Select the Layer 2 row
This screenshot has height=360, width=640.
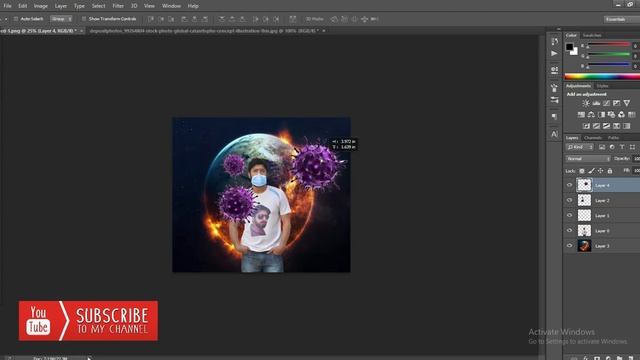601,200
